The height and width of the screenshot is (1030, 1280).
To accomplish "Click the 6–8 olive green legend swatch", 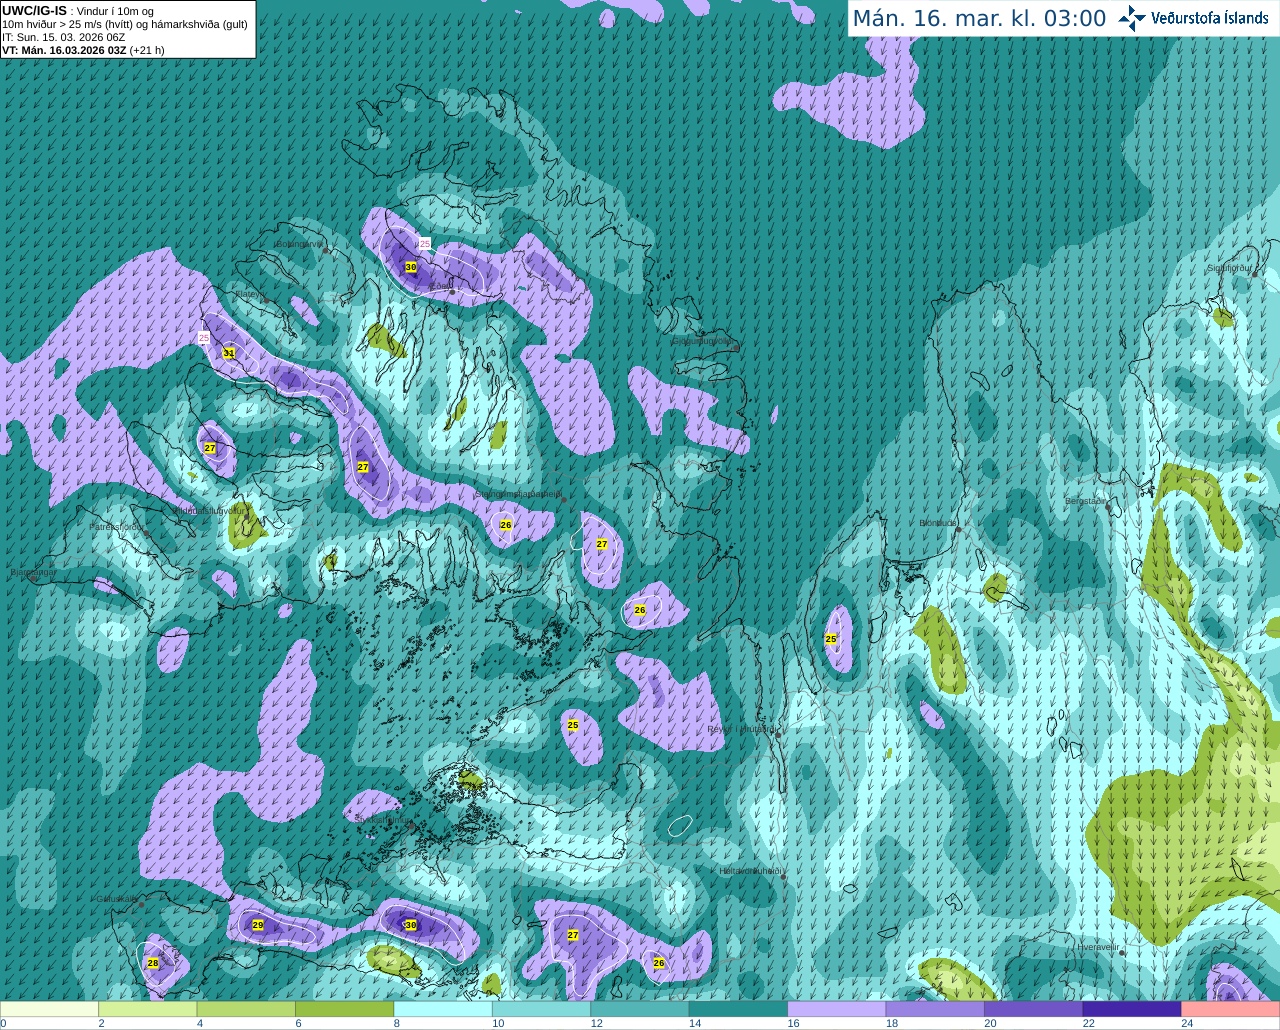I will point(345,1009).
